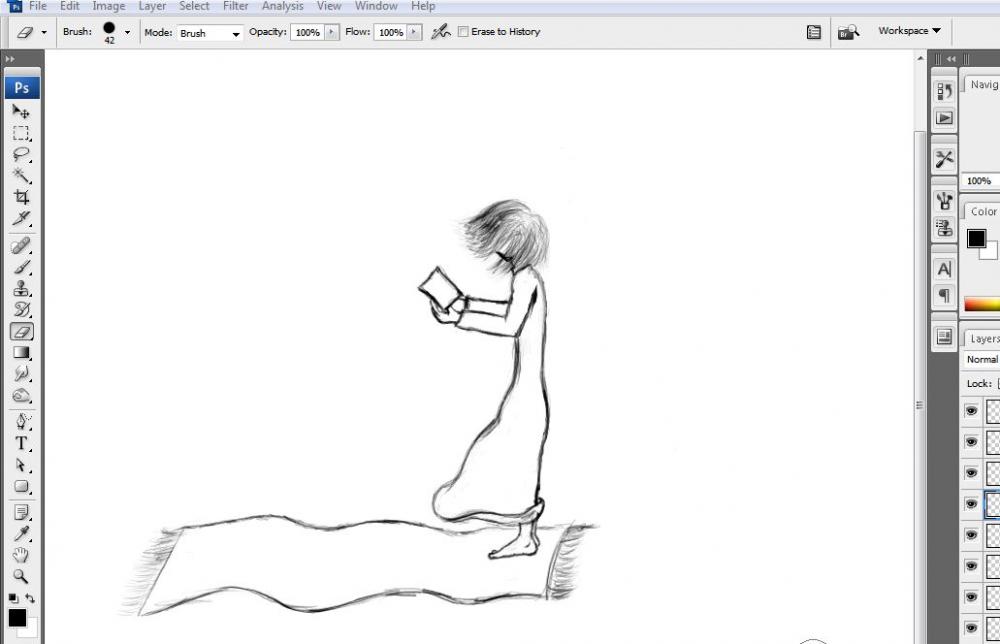Select the Horizontal Type tool
This screenshot has height=644, width=1000.
21,443
